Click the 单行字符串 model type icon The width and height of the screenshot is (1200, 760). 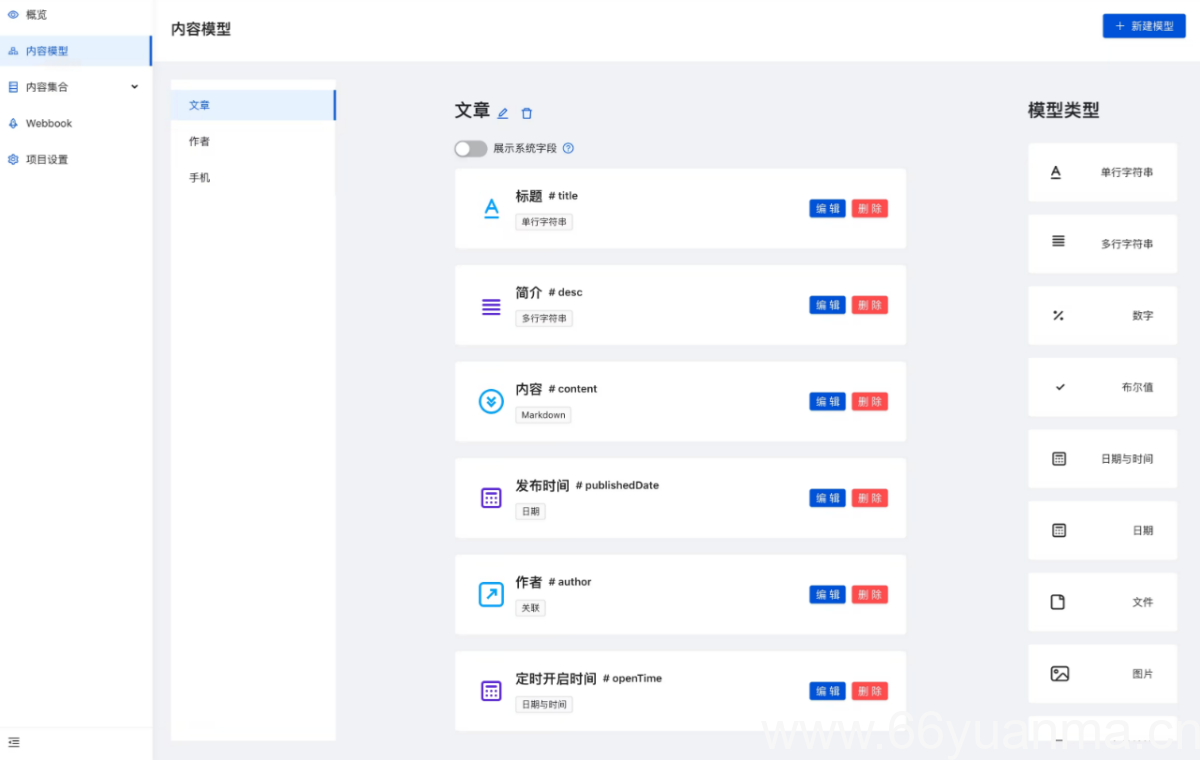tap(1056, 172)
